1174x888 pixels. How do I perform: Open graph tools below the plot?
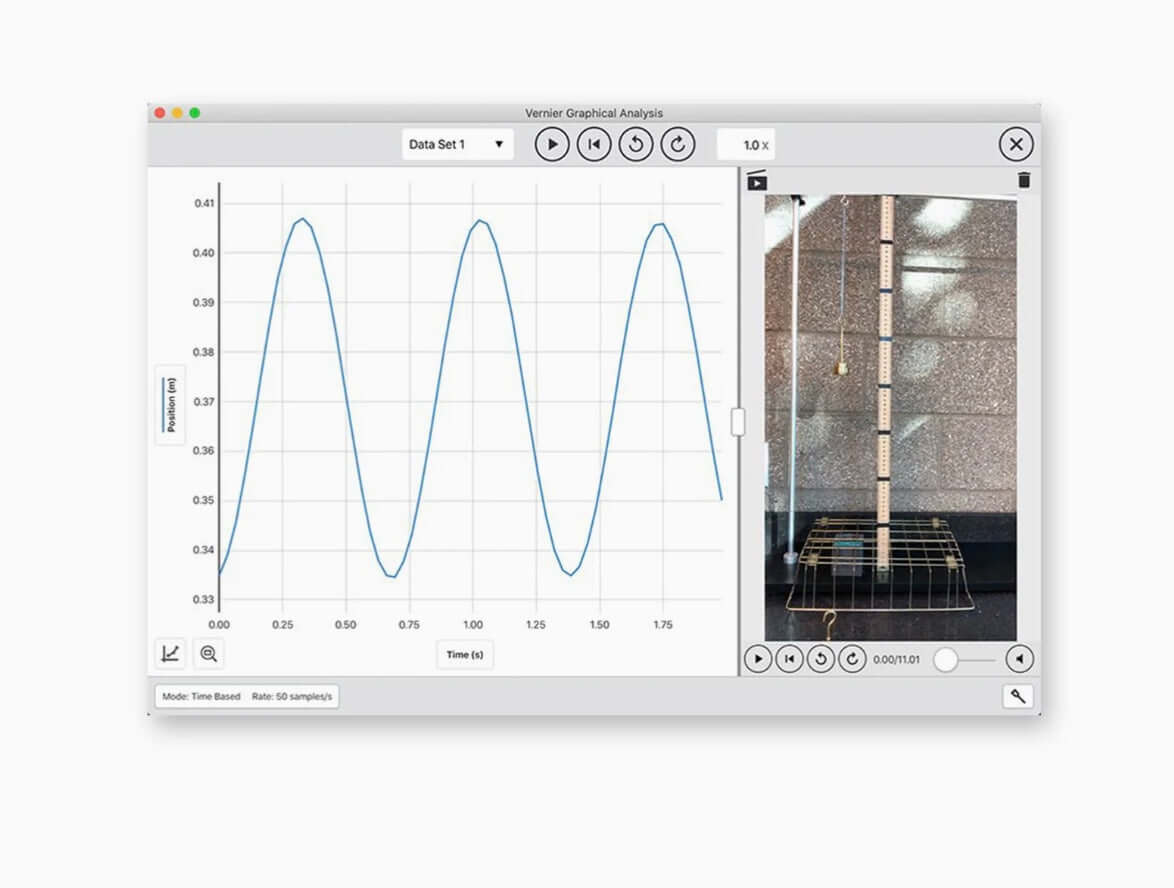click(x=170, y=654)
